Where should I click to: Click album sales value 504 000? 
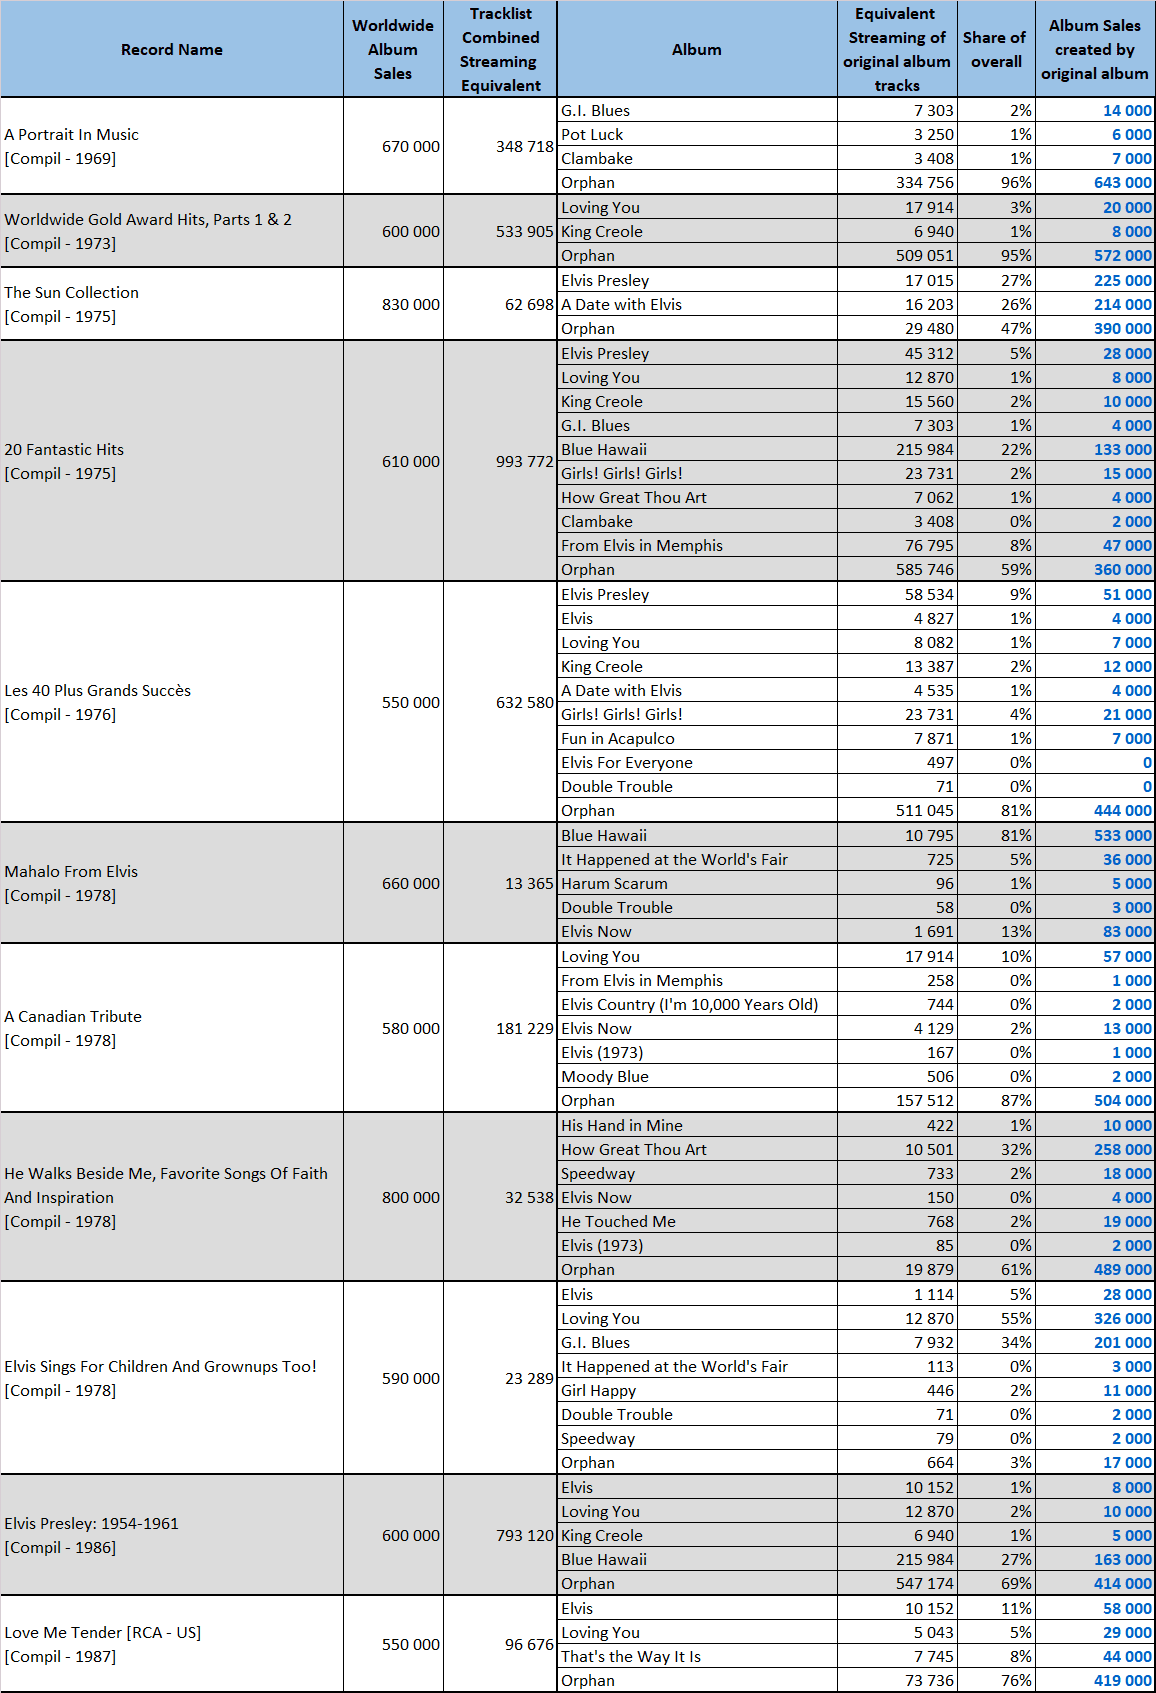coord(1095,1100)
